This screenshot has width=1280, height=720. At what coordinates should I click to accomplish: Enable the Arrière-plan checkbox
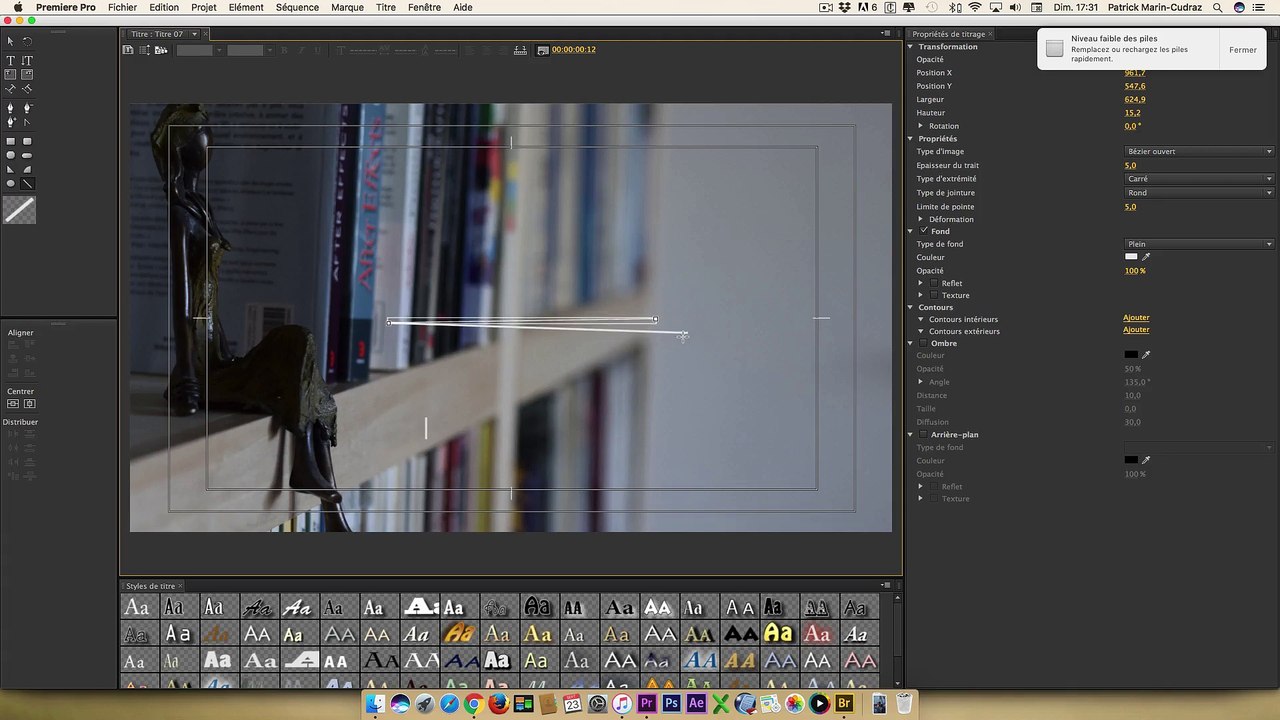pyautogui.click(x=923, y=435)
